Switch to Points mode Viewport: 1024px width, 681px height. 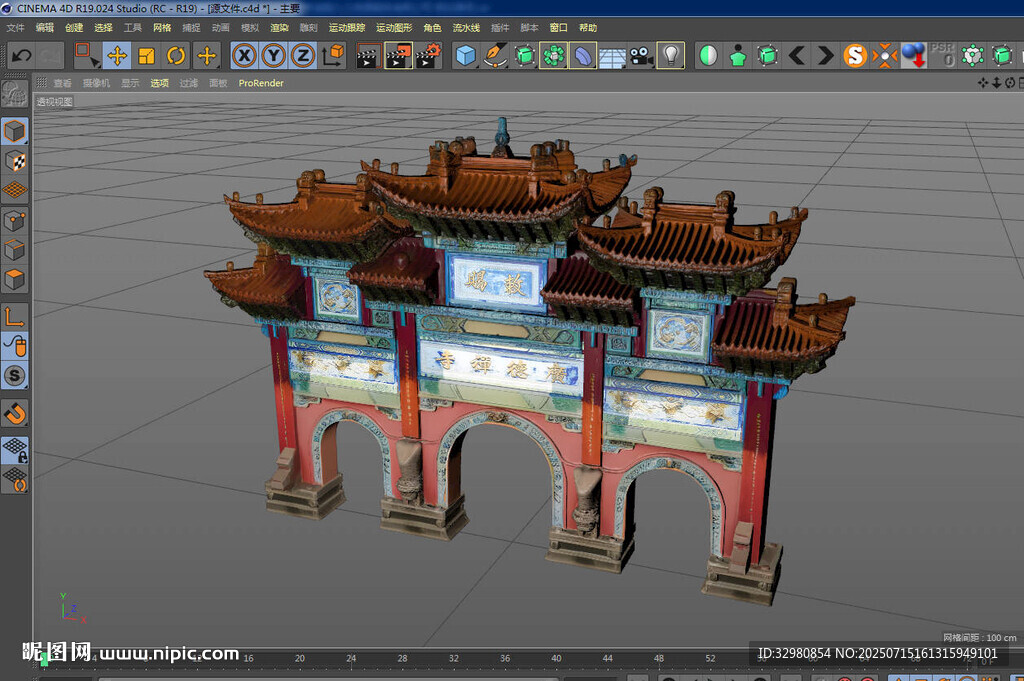pyautogui.click(x=14, y=221)
